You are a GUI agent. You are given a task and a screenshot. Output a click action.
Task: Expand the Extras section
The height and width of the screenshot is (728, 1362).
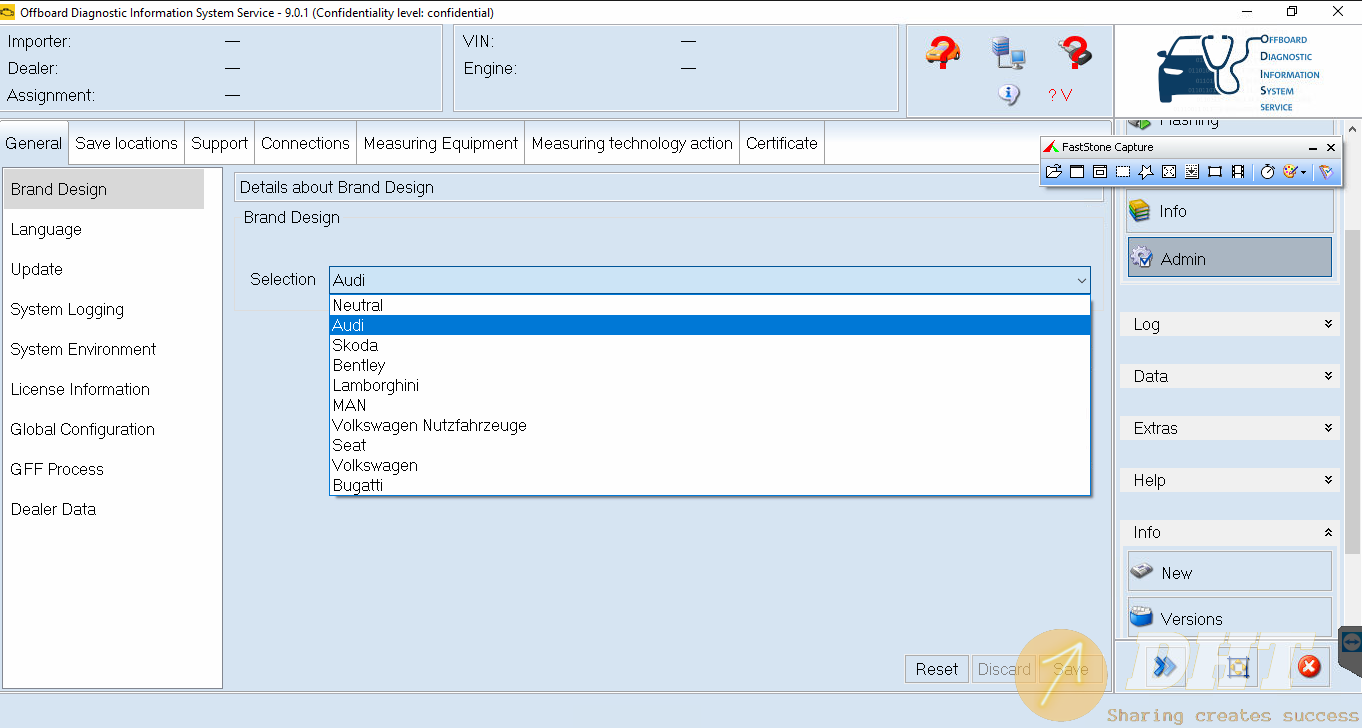[1229, 428]
